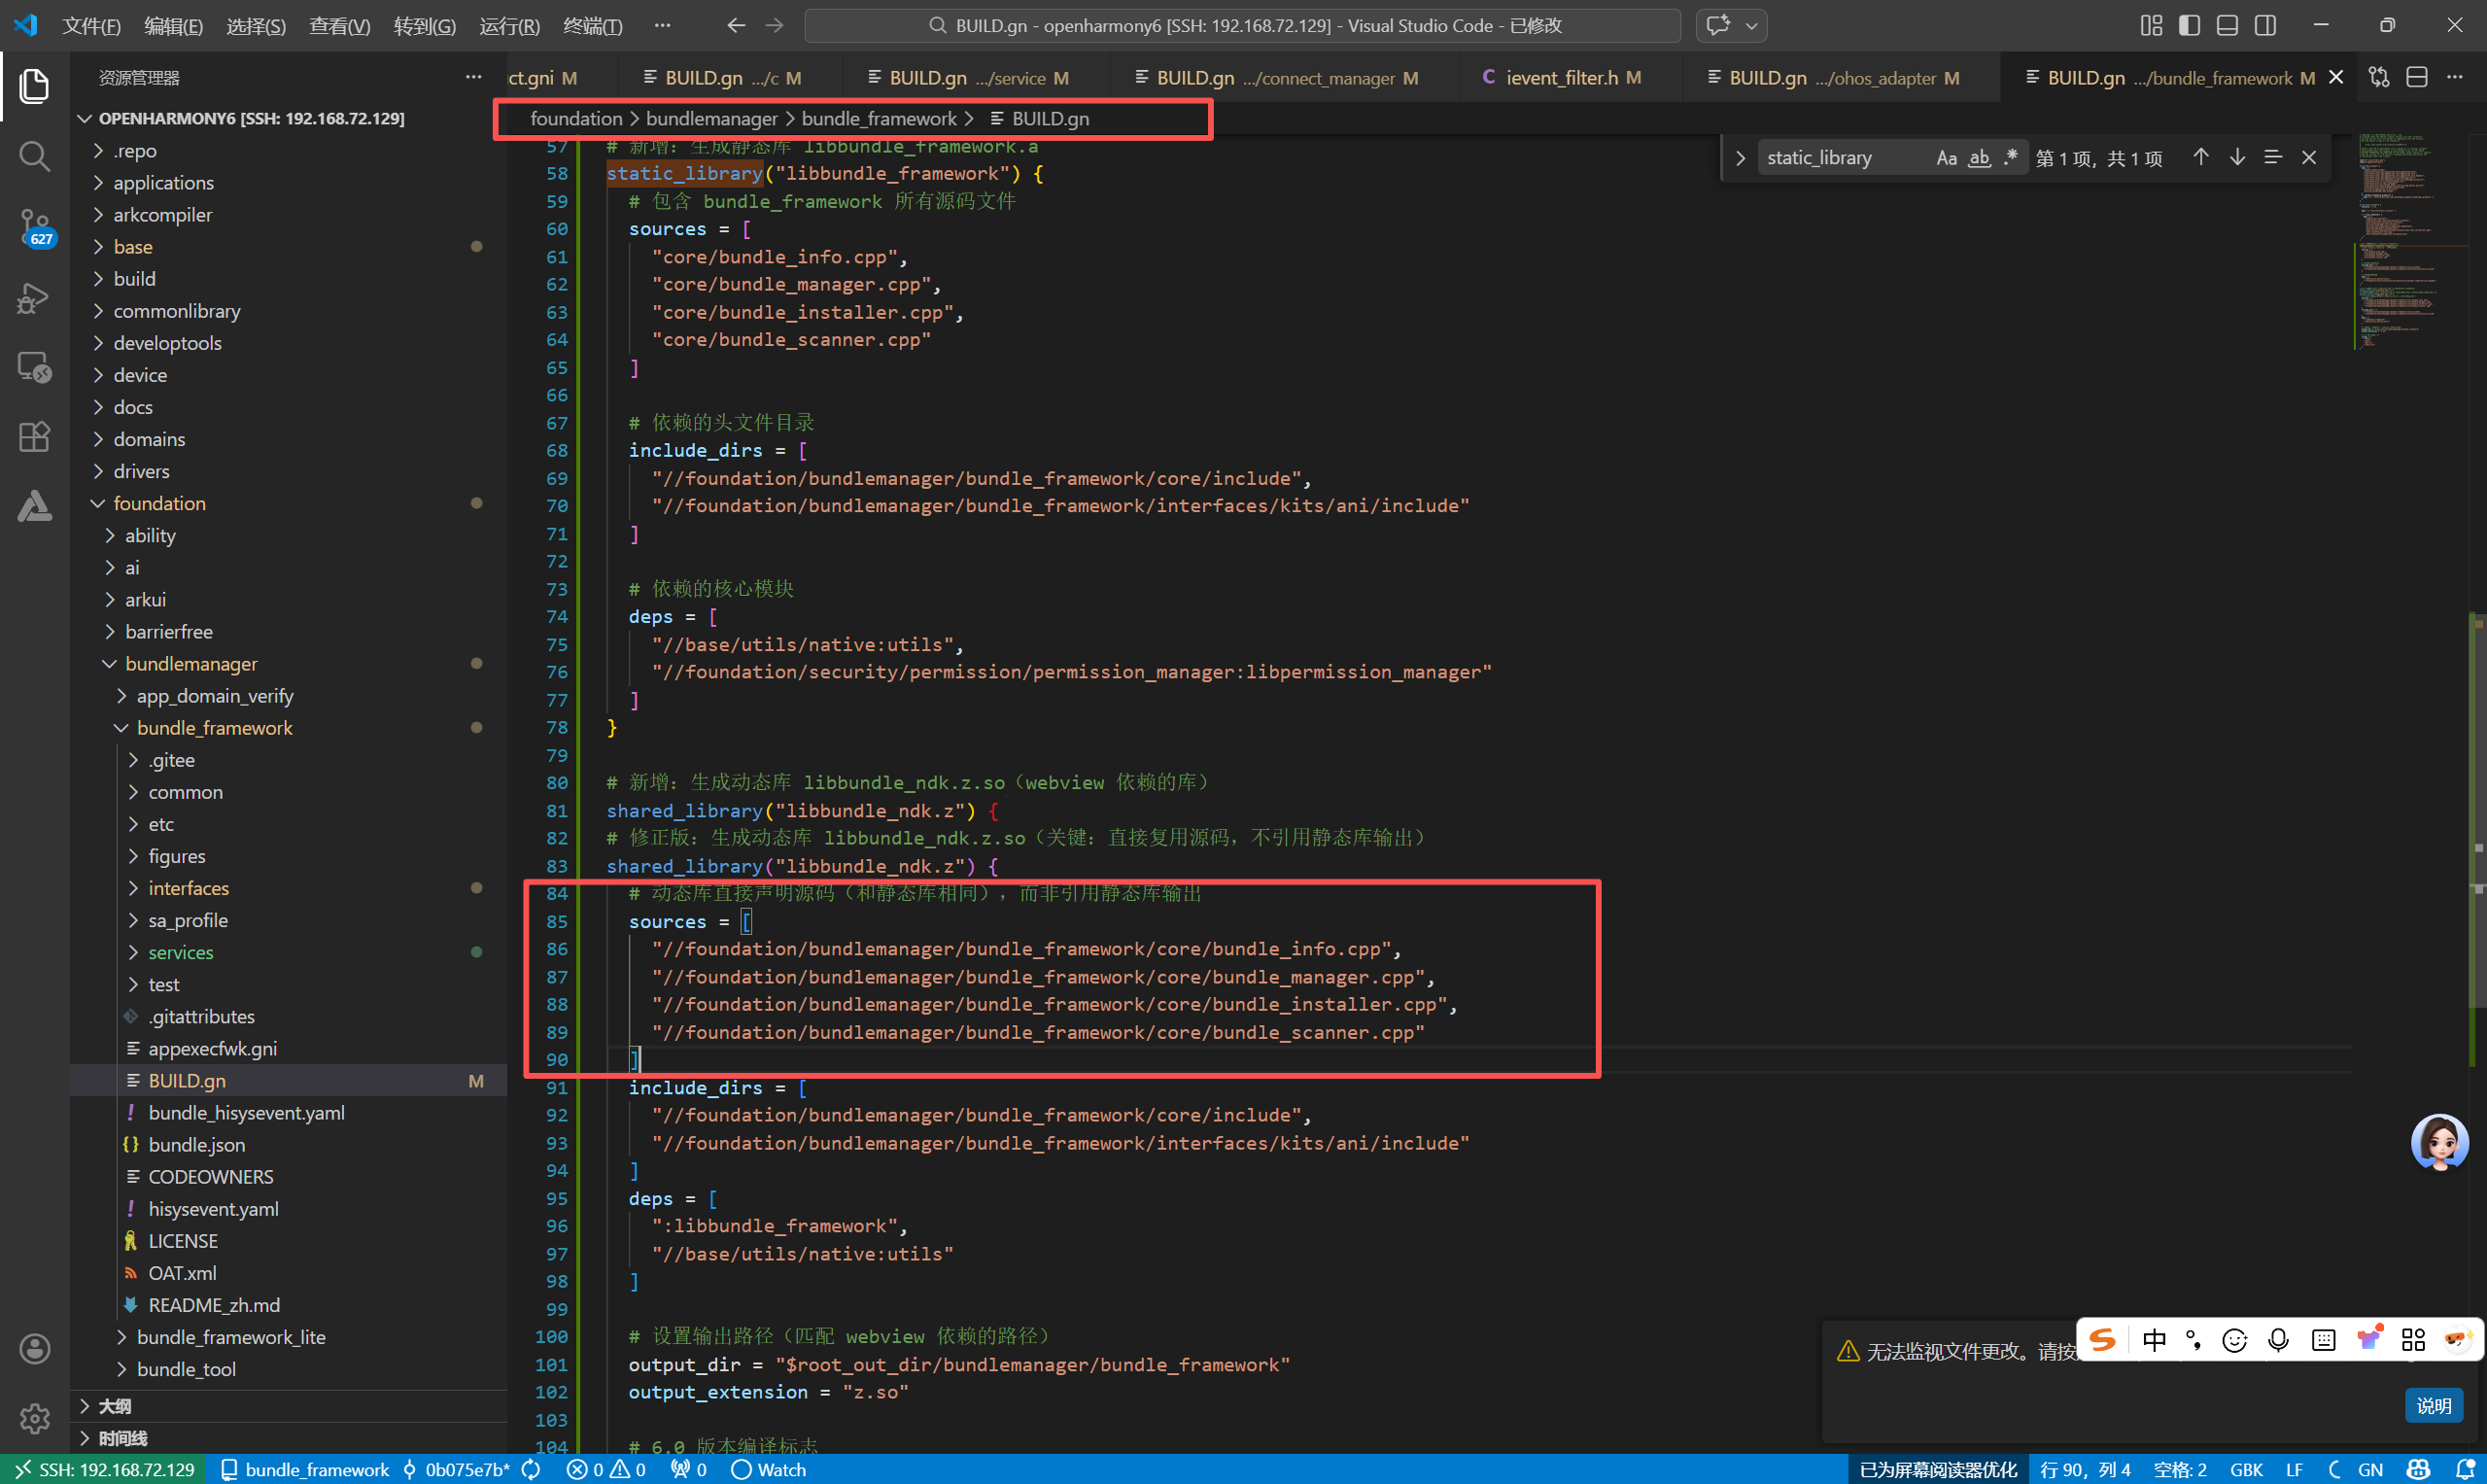The height and width of the screenshot is (1484, 2487).
Task: Click the split editor icon
Action: (2416, 77)
